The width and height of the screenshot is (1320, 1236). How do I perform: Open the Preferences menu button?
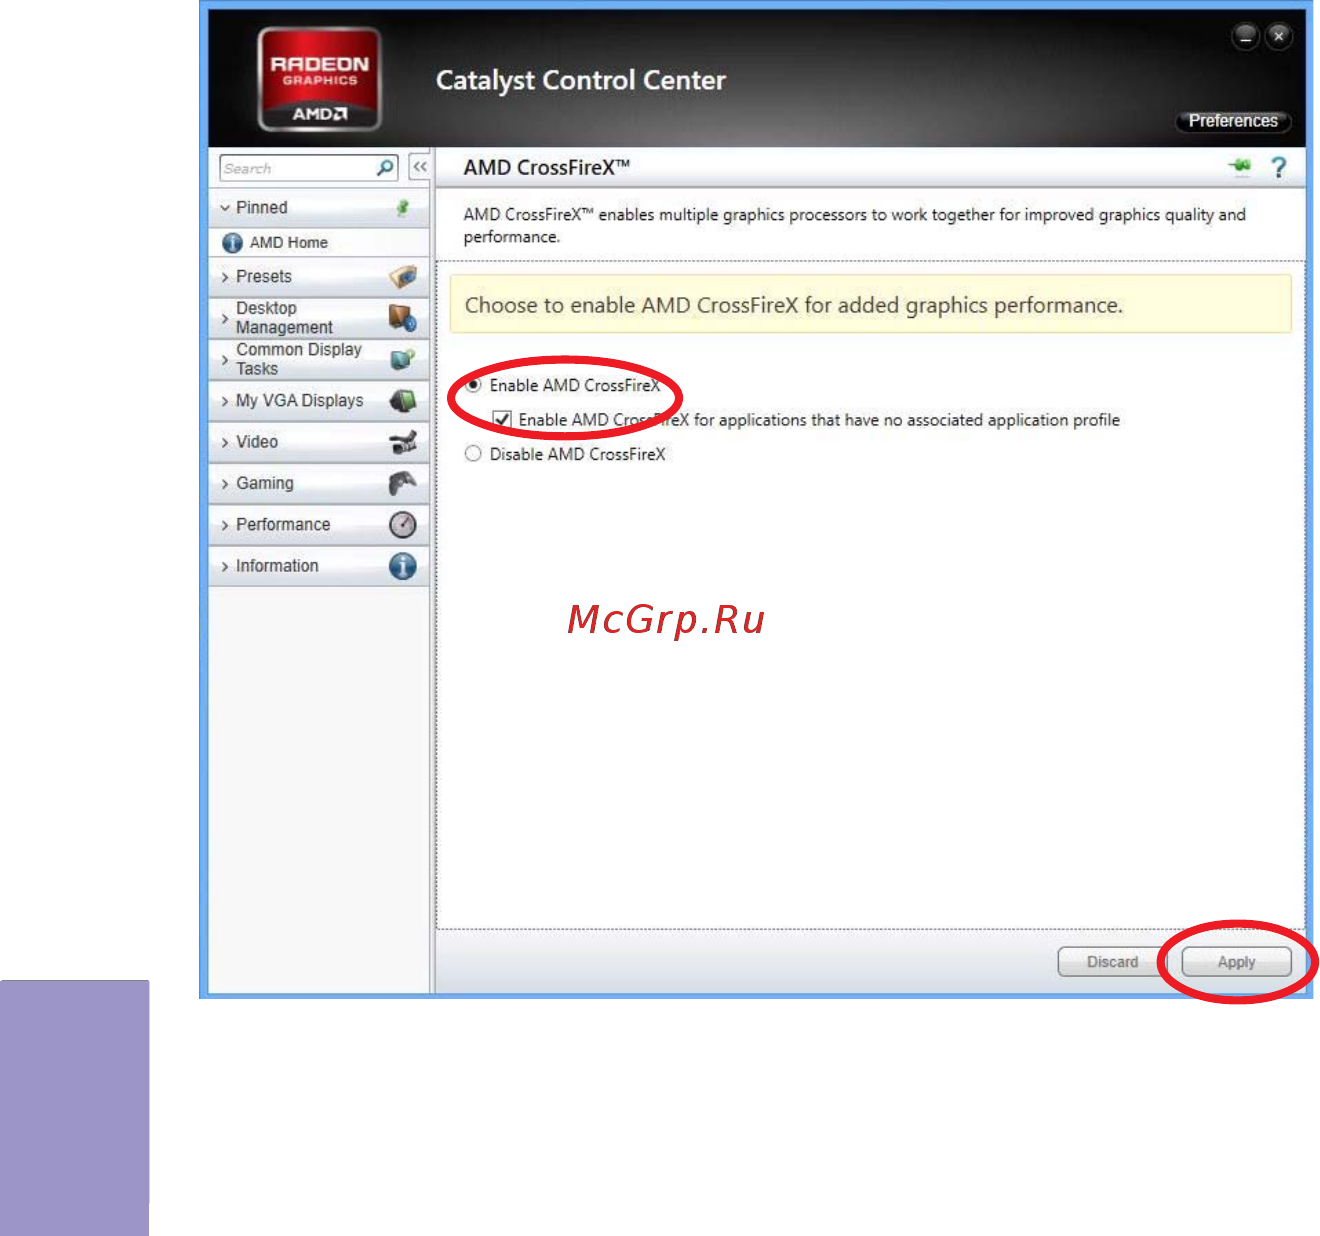pyautogui.click(x=1233, y=121)
